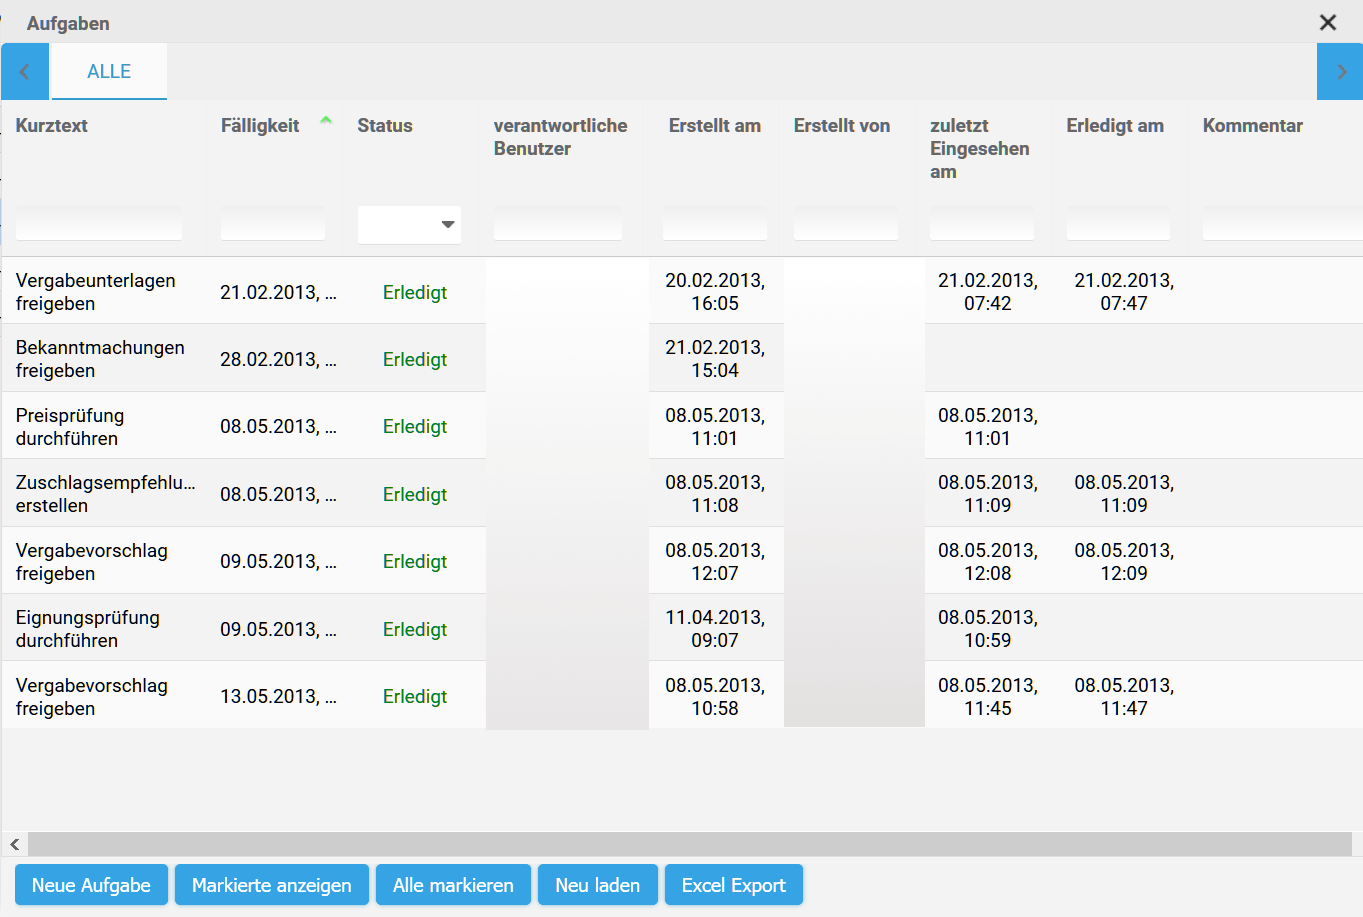Click Erledigt am 21.02.2013, 07:47 cell
The image size is (1363, 917).
tap(1124, 292)
